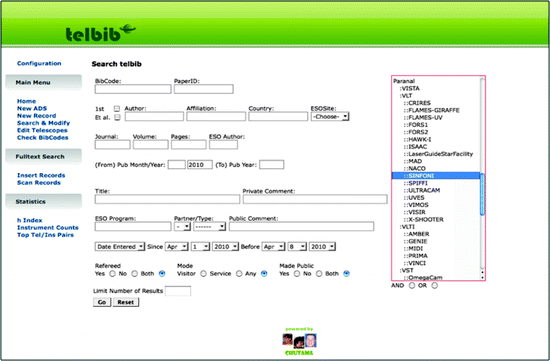Click the BibCode input field
The image size is (550, 361).
[x=133, y=89]
